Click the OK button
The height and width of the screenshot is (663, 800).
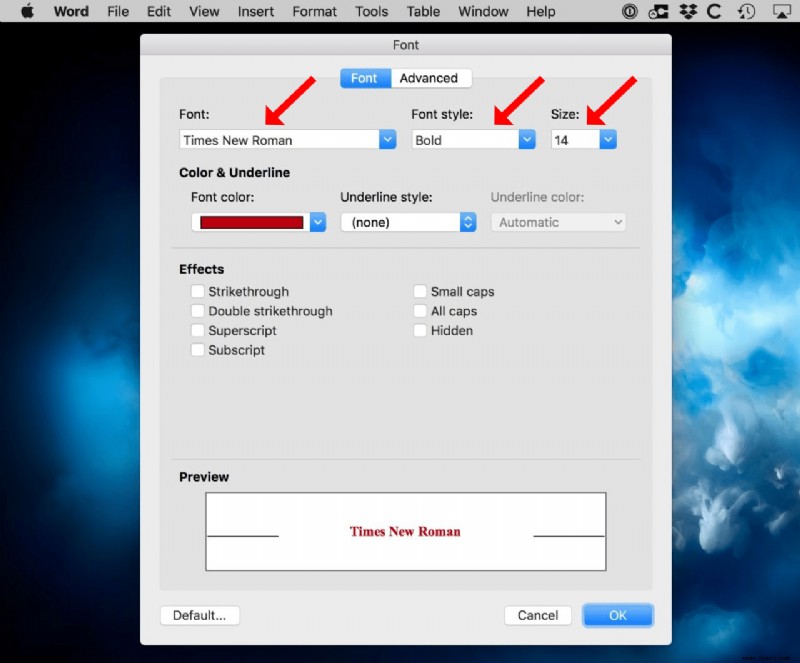617,615
